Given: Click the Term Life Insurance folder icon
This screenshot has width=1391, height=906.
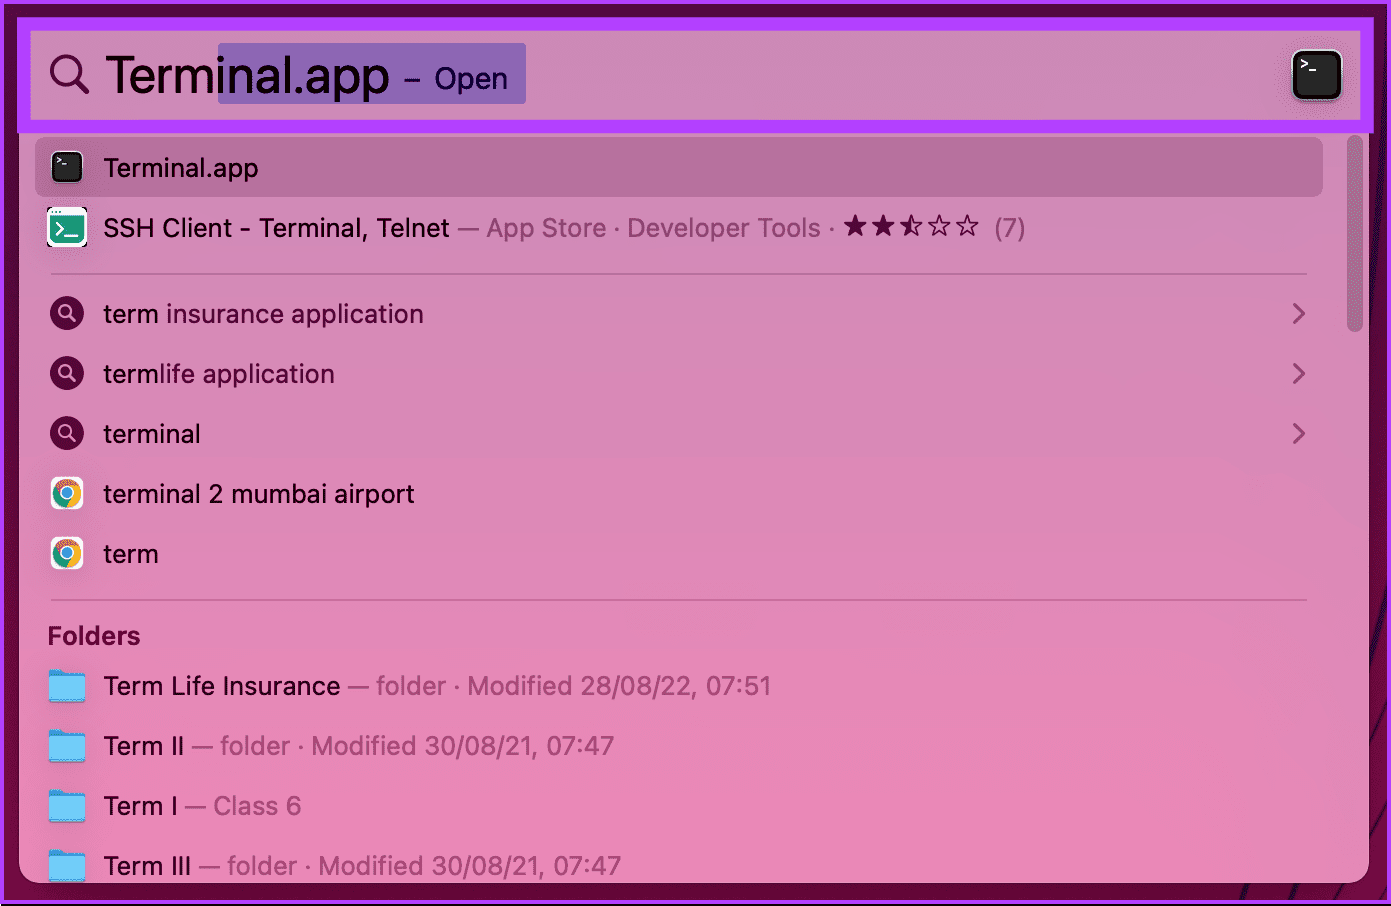Looking at the screenshot, I should click(67, 686).
